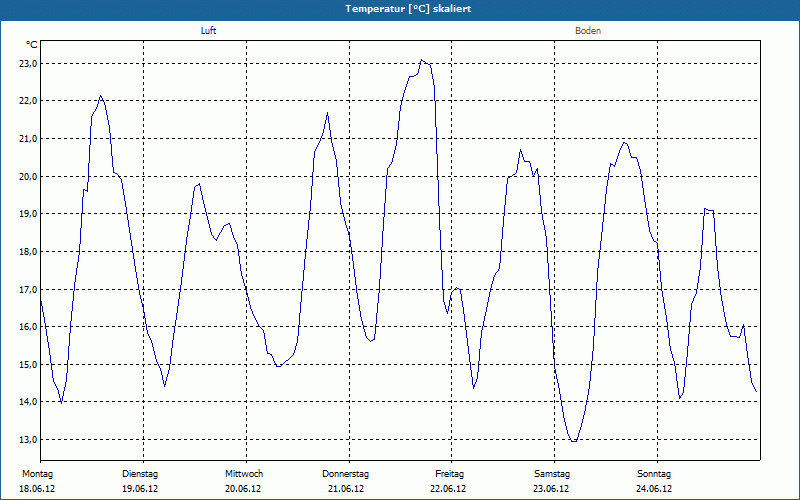Screen dimensions: 800x500
Task: Click the 18,0 axis value
Action: (x=28, y=252)
